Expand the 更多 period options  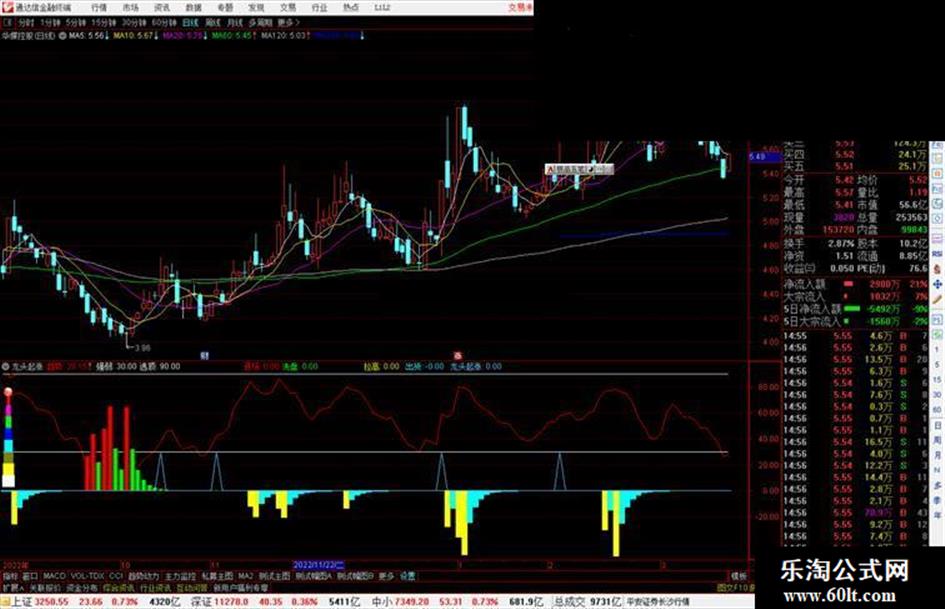pos(288,23)
